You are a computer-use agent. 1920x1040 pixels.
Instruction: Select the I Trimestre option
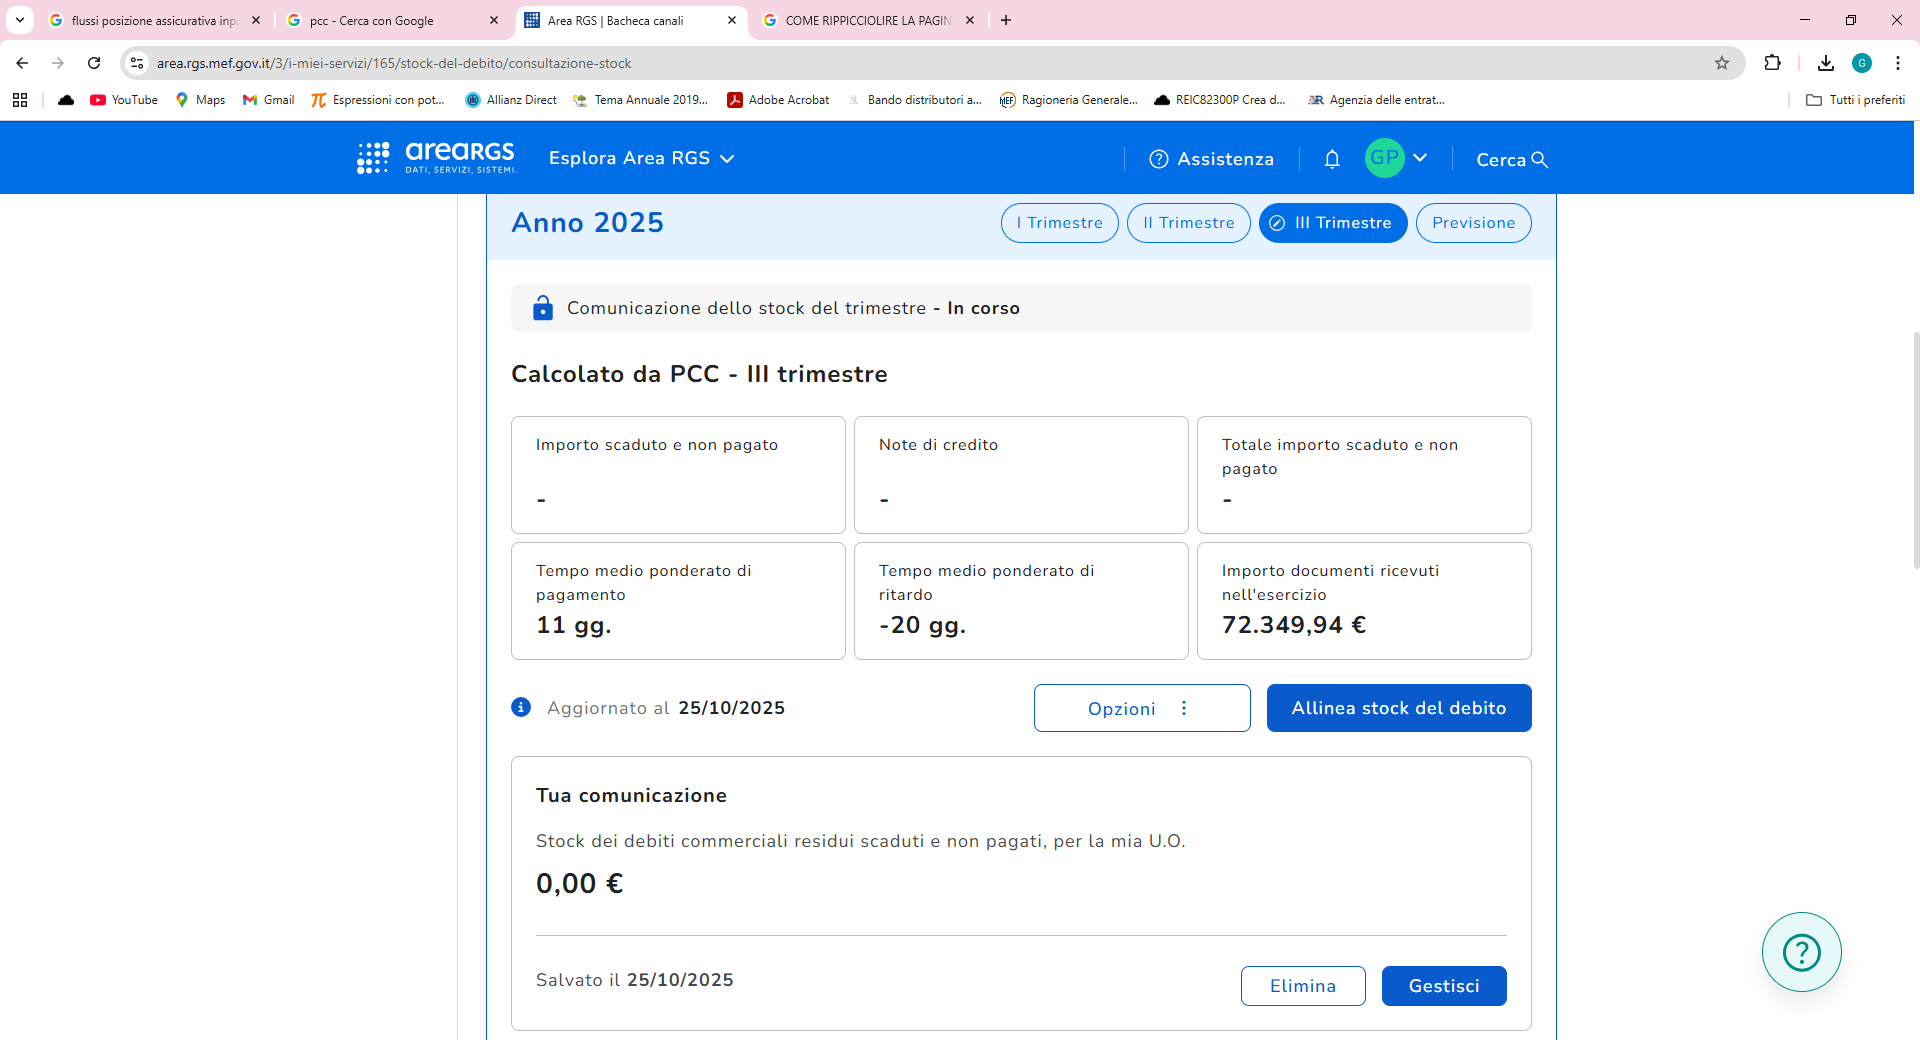(x=1059, y=223)
